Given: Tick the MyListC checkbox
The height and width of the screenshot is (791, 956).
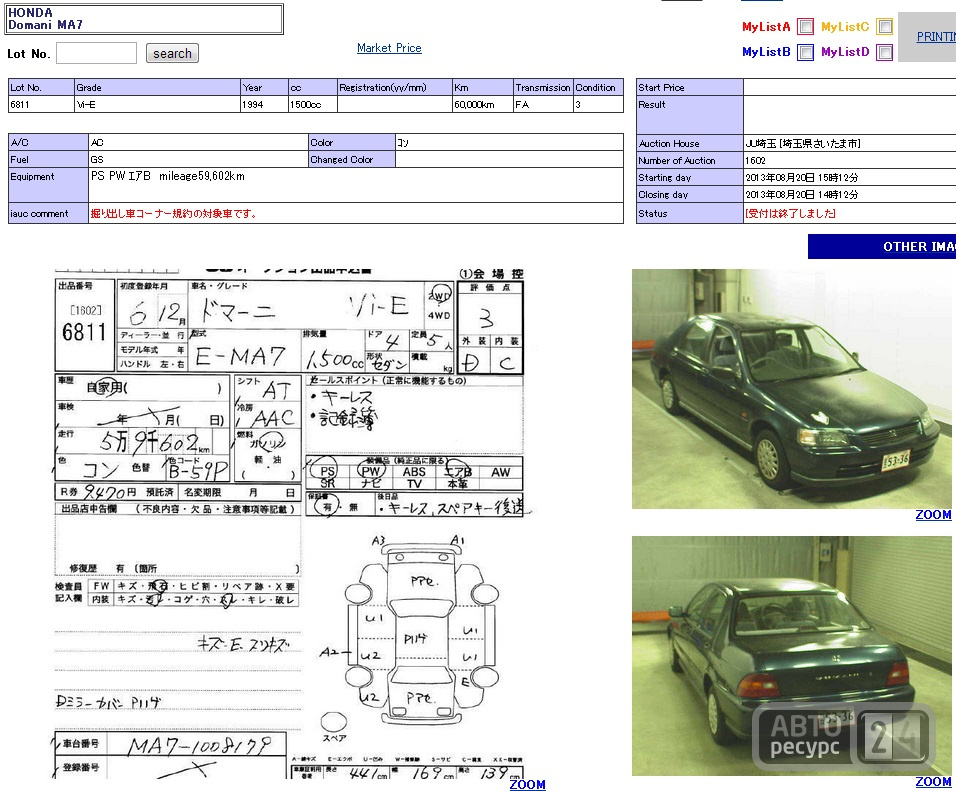Looking at the screenshot, I should pos(885,26).
